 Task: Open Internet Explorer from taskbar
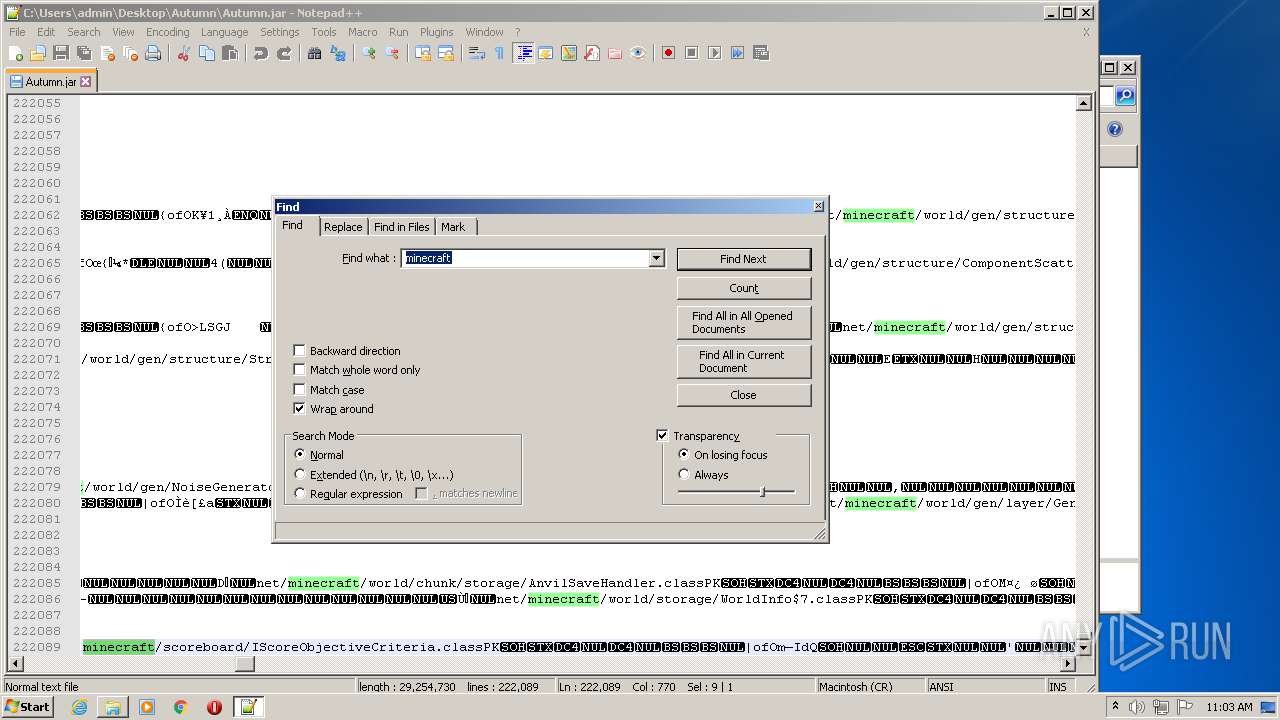[79, 707]
